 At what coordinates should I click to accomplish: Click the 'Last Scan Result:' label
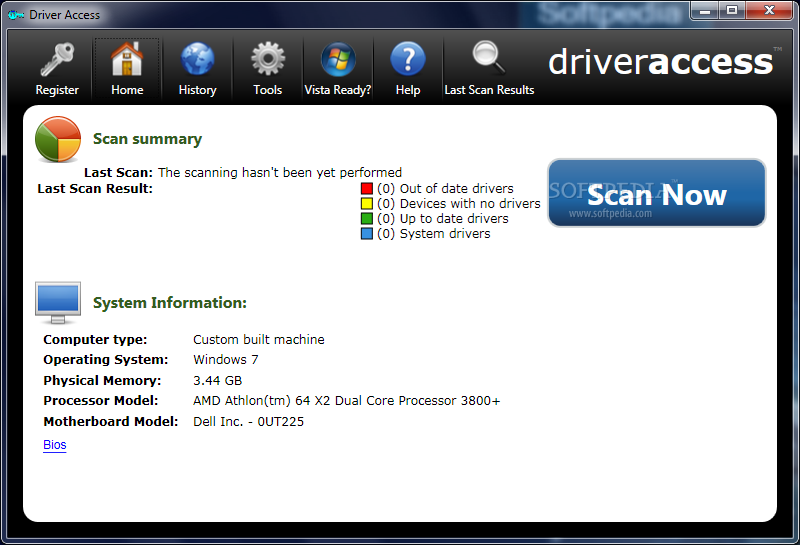click(x=95, y=188)
